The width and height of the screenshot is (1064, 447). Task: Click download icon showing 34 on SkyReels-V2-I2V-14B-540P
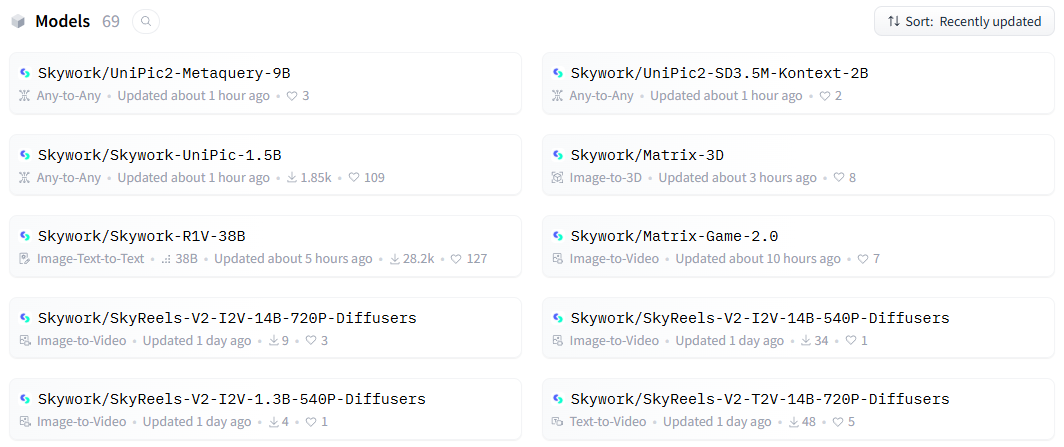(x=807, y=341)
